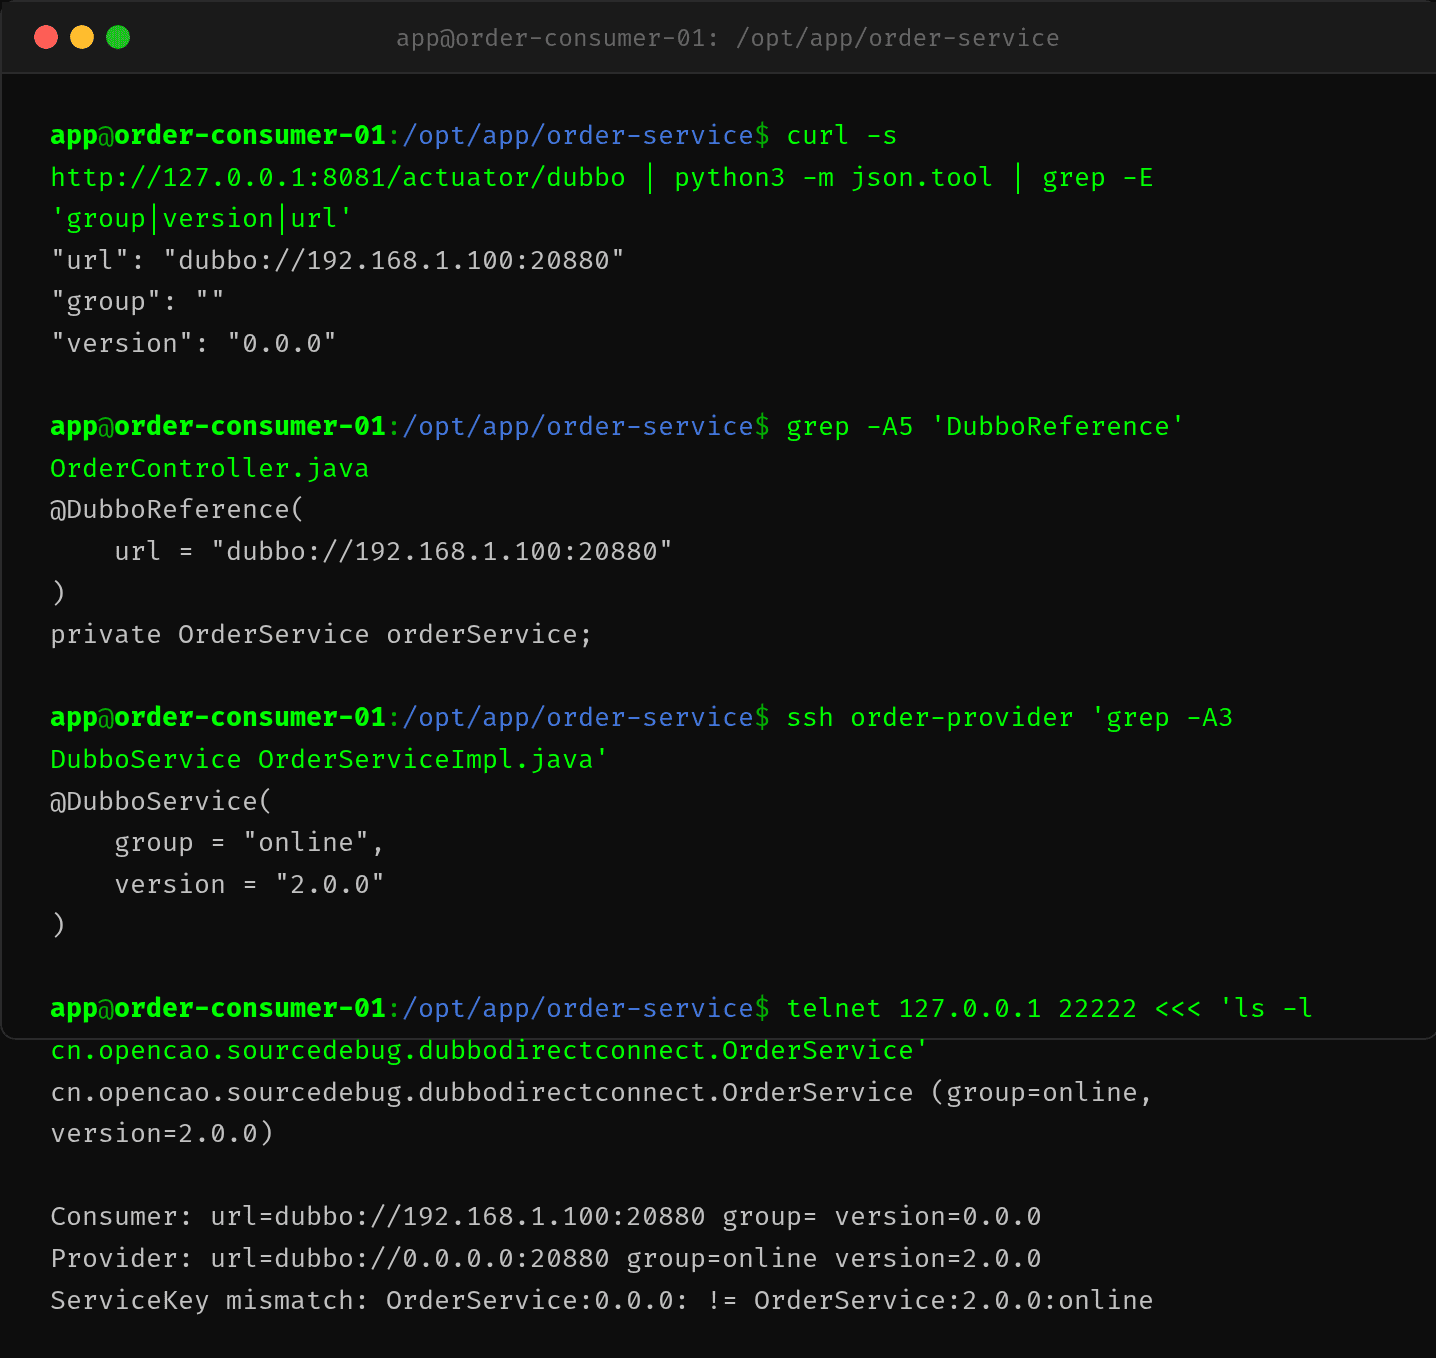Click the "'group|version|url'" grep pattern
1436x1358 pixels.
[x=202, y=218]
